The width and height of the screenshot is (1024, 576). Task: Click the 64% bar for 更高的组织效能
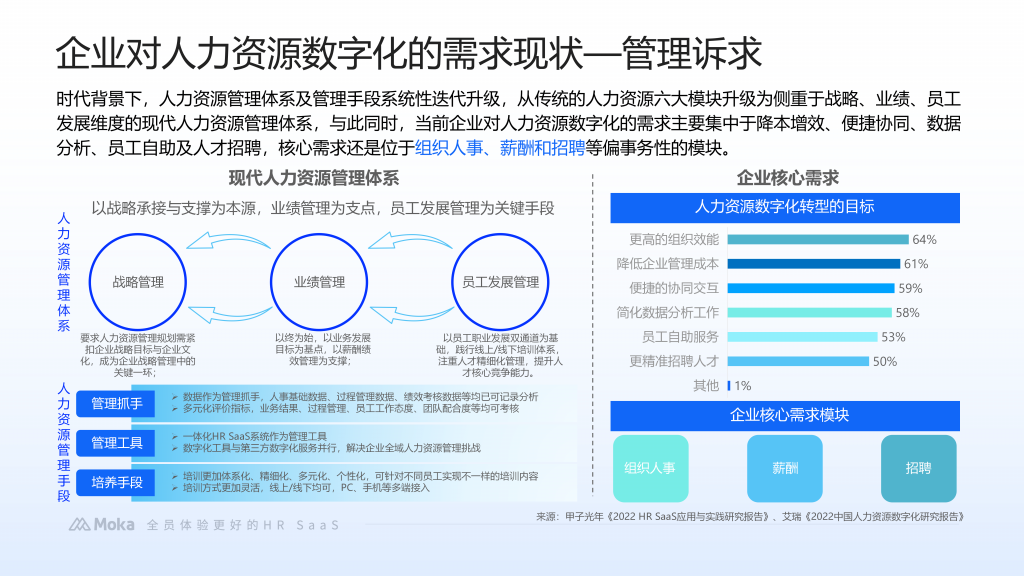coord(817,240)
